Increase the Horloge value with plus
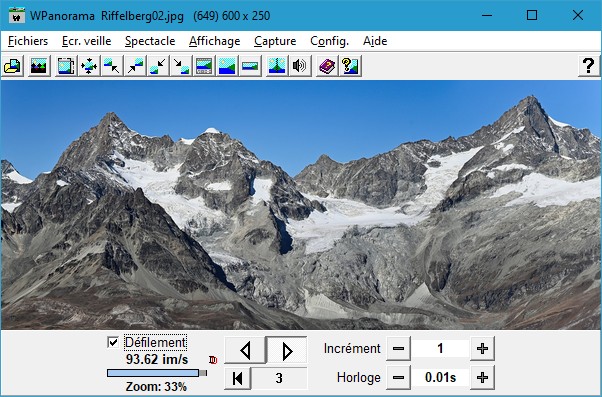Viewport: 602px width, 397px height. pyautogui.click(x=482, y=378)
